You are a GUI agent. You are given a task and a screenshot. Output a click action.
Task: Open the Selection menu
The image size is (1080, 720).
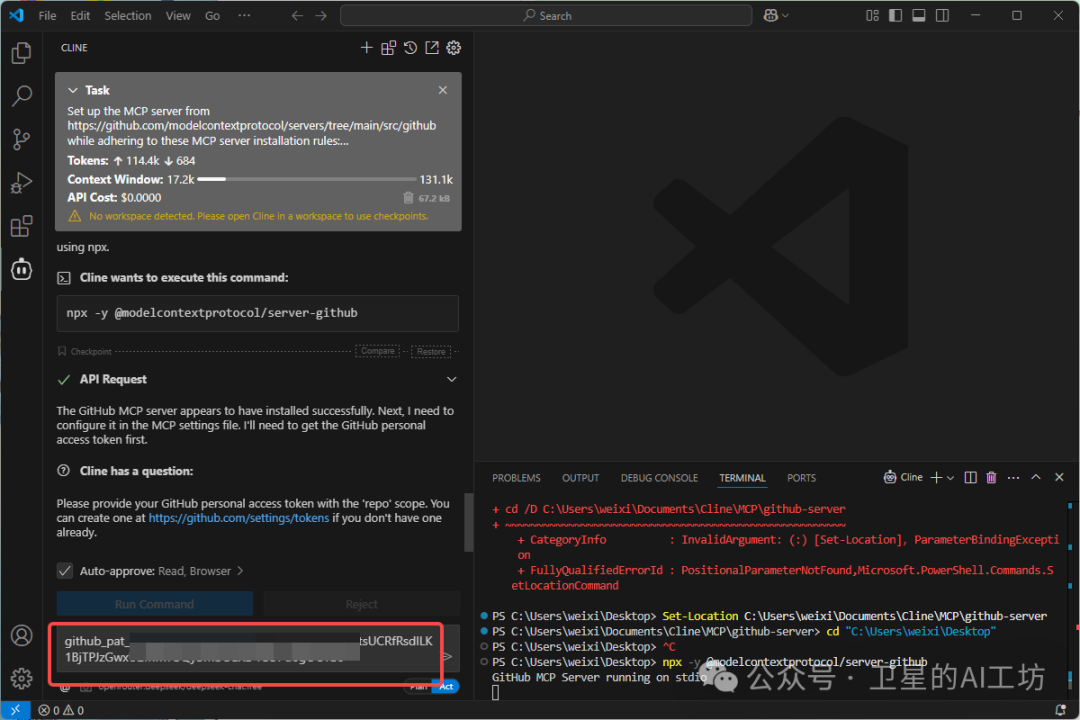click(x=128, y=16)
